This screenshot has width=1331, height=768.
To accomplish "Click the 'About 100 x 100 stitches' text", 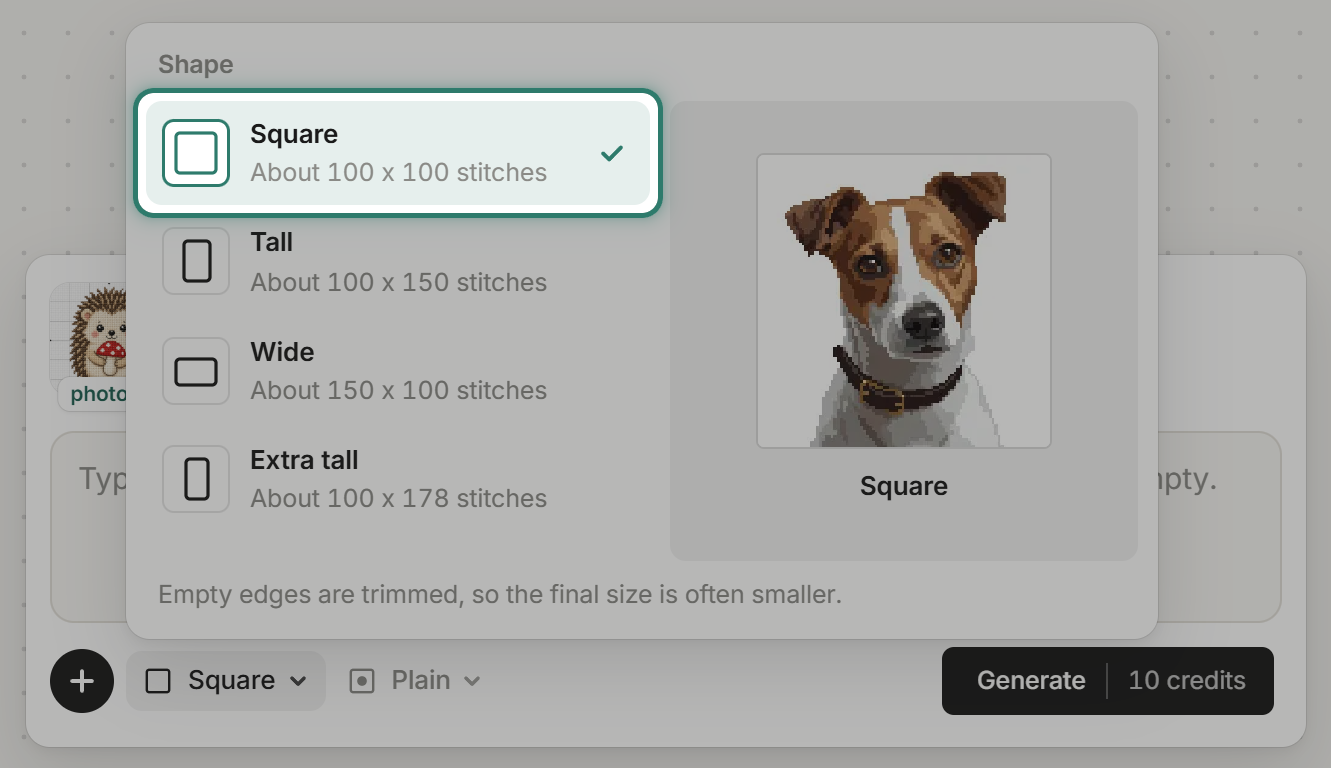I will click(399, 172).
